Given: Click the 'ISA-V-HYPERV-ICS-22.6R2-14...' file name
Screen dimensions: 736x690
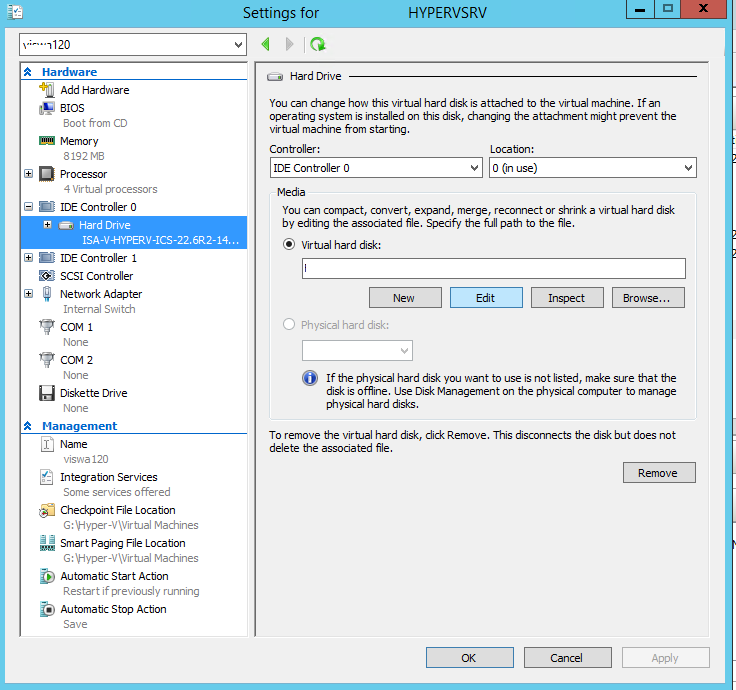Looking at the screenshot, I should click(161, 240).
